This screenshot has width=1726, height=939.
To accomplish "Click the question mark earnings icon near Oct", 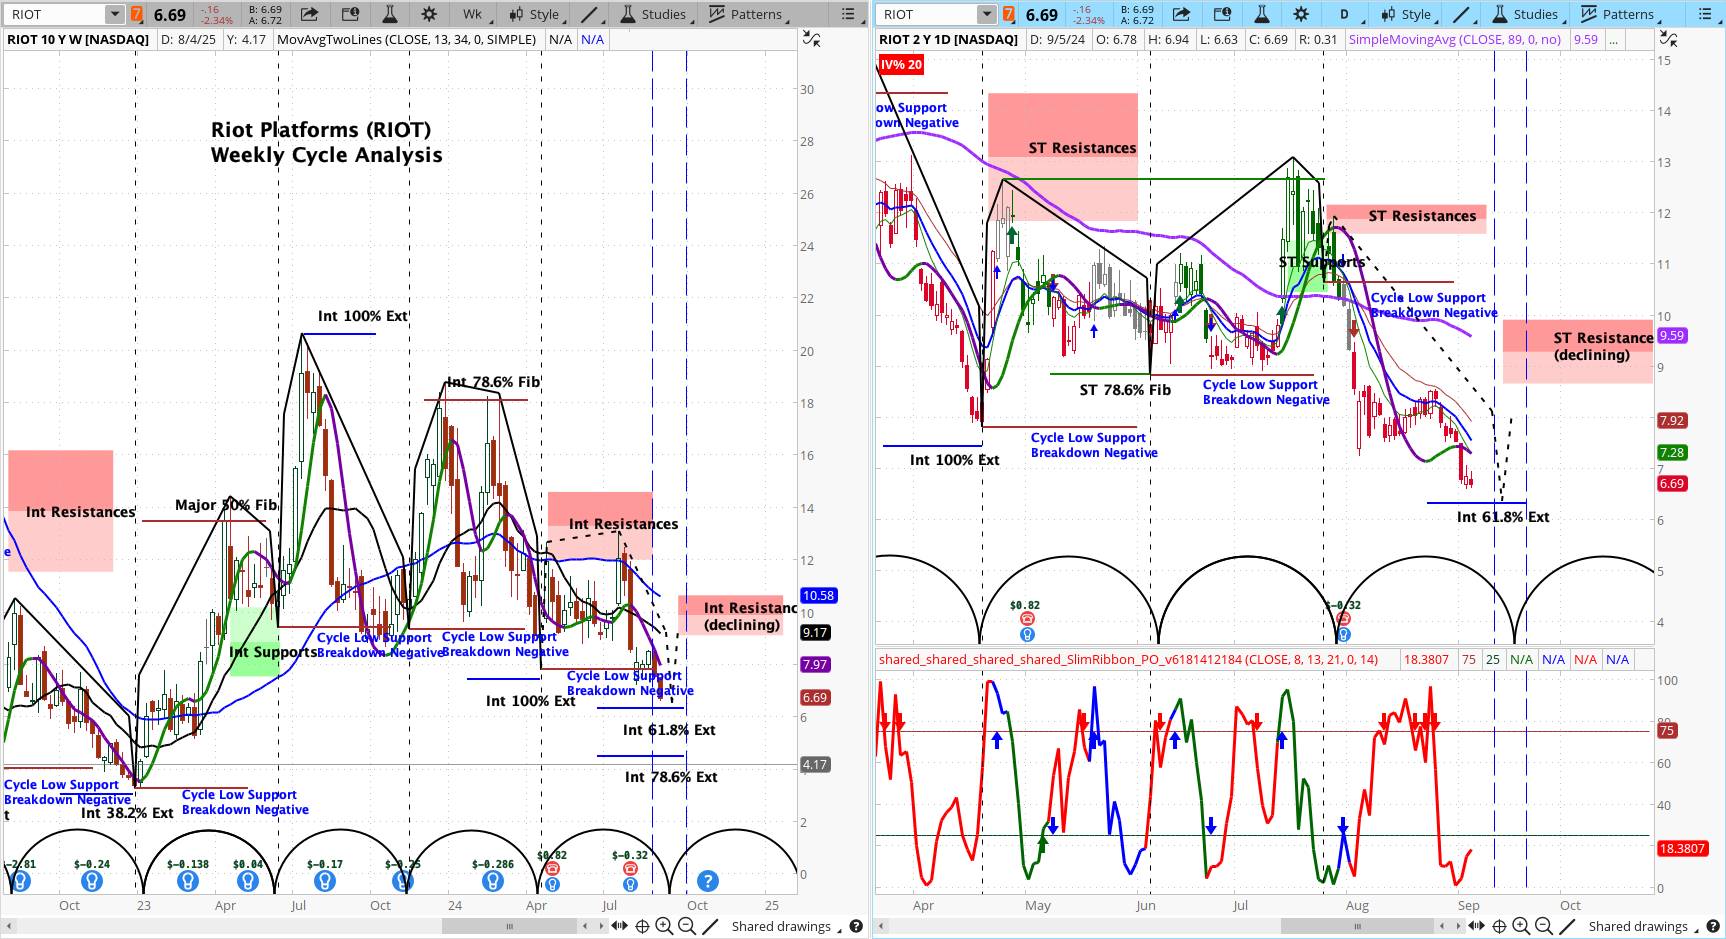I will 707,881.
